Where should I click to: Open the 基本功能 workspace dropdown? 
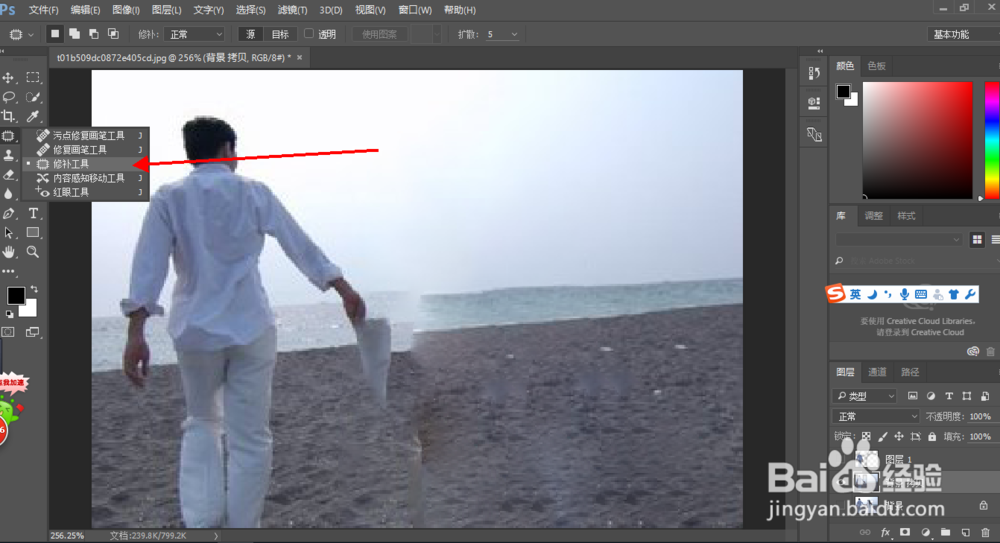(964, 34)
